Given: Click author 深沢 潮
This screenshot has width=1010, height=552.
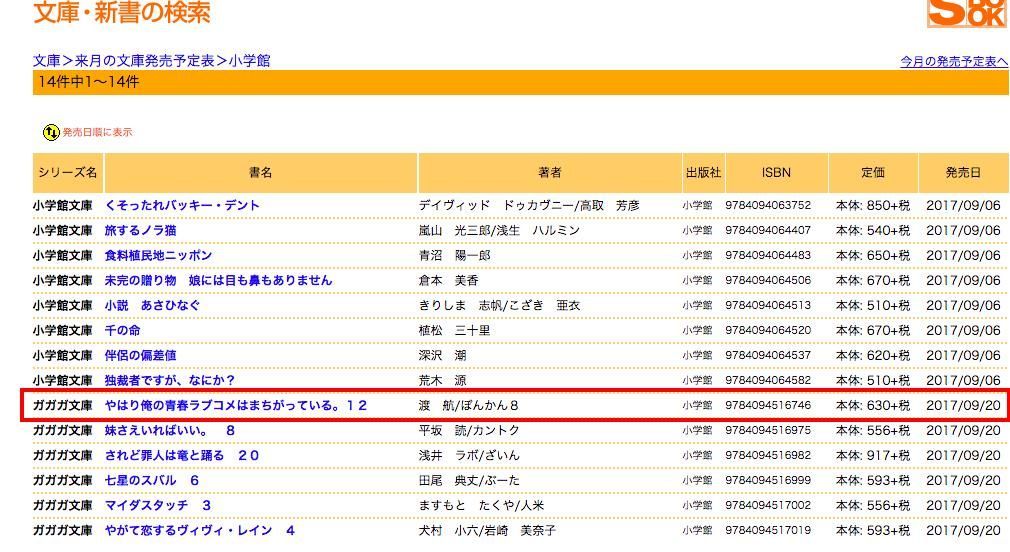Looking at the screenshot, I should (x=443, y=356).
